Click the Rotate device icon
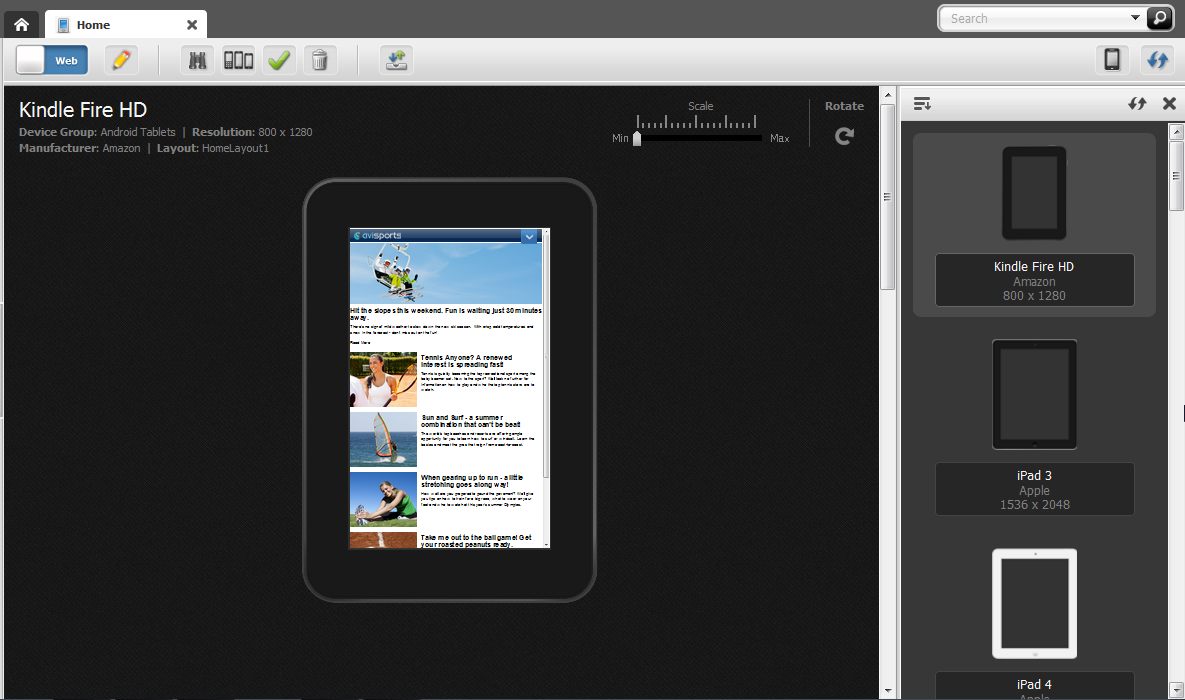 pyautogui.click(x=844, y=136)
